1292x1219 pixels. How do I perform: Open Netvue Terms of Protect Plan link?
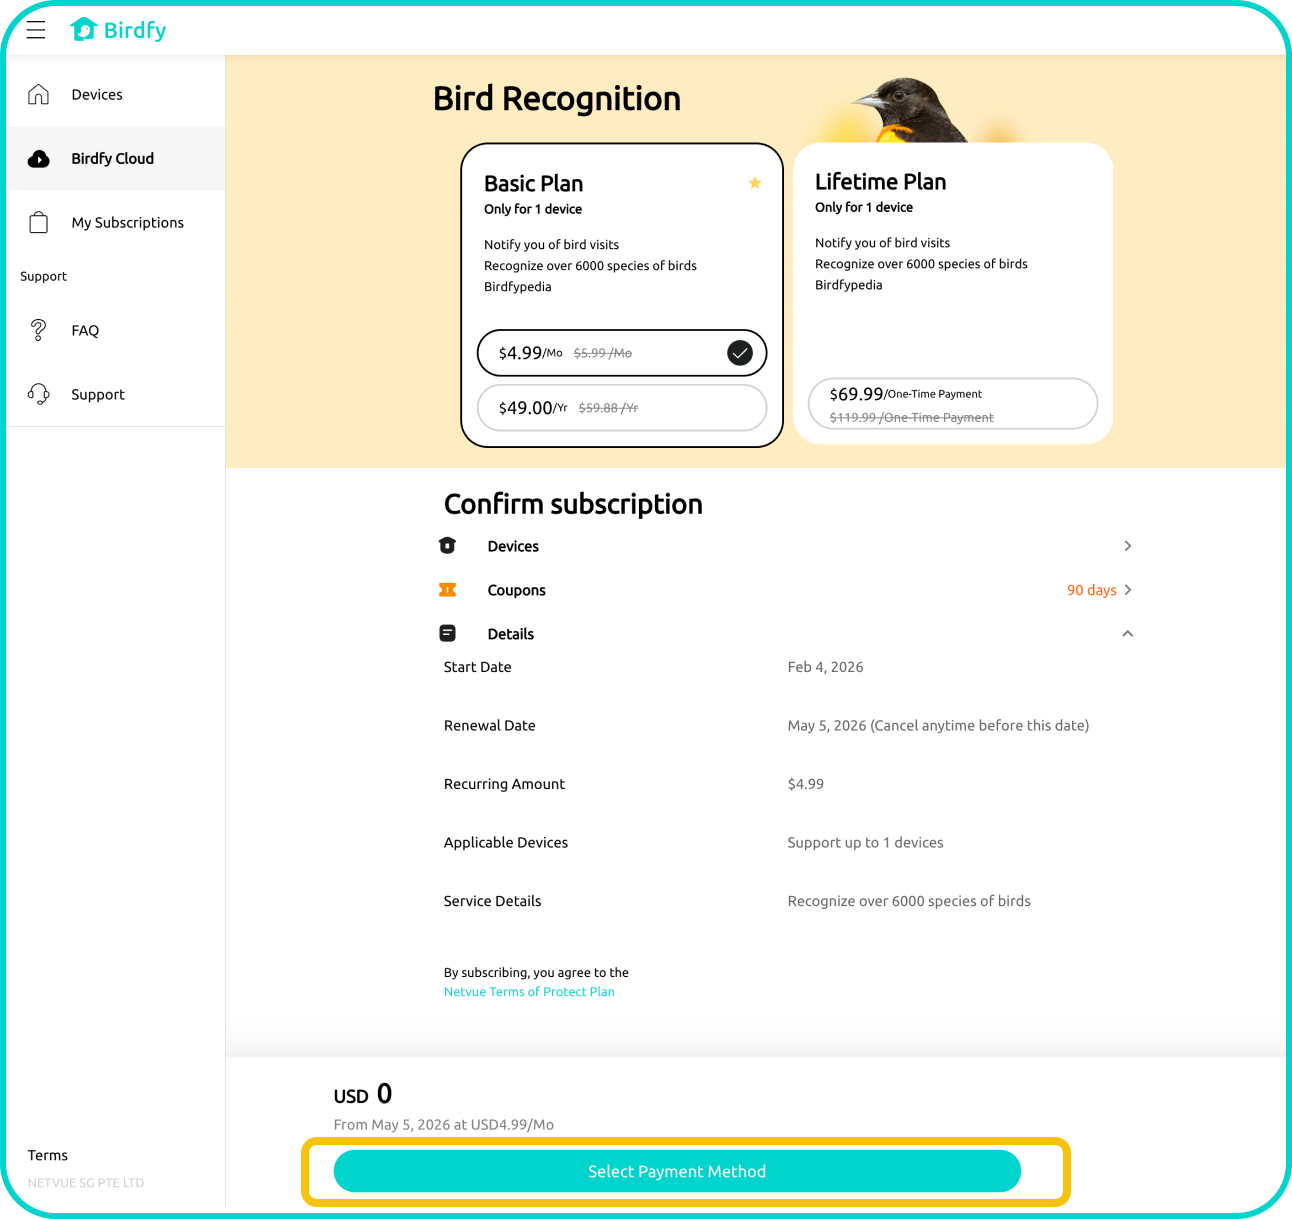click(x=529, y=992)
